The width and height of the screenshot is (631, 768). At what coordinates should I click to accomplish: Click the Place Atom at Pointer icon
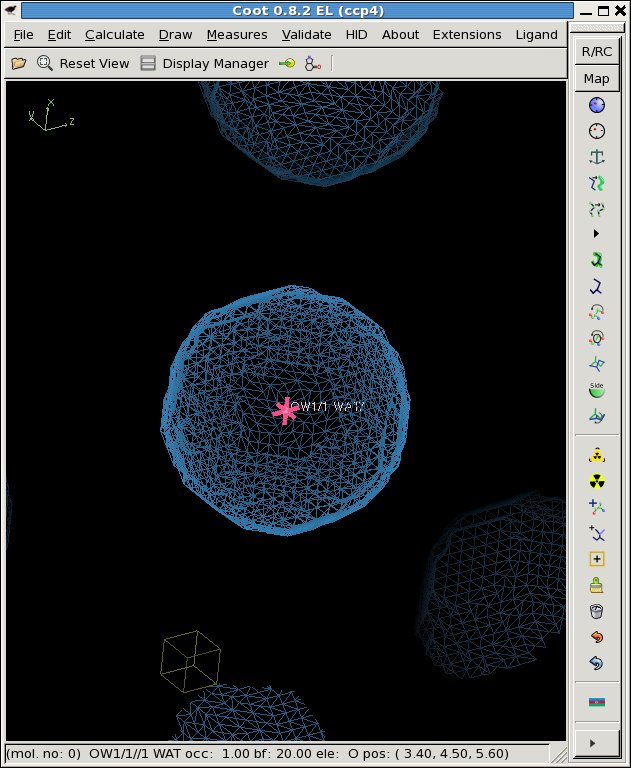click(597, 559)
